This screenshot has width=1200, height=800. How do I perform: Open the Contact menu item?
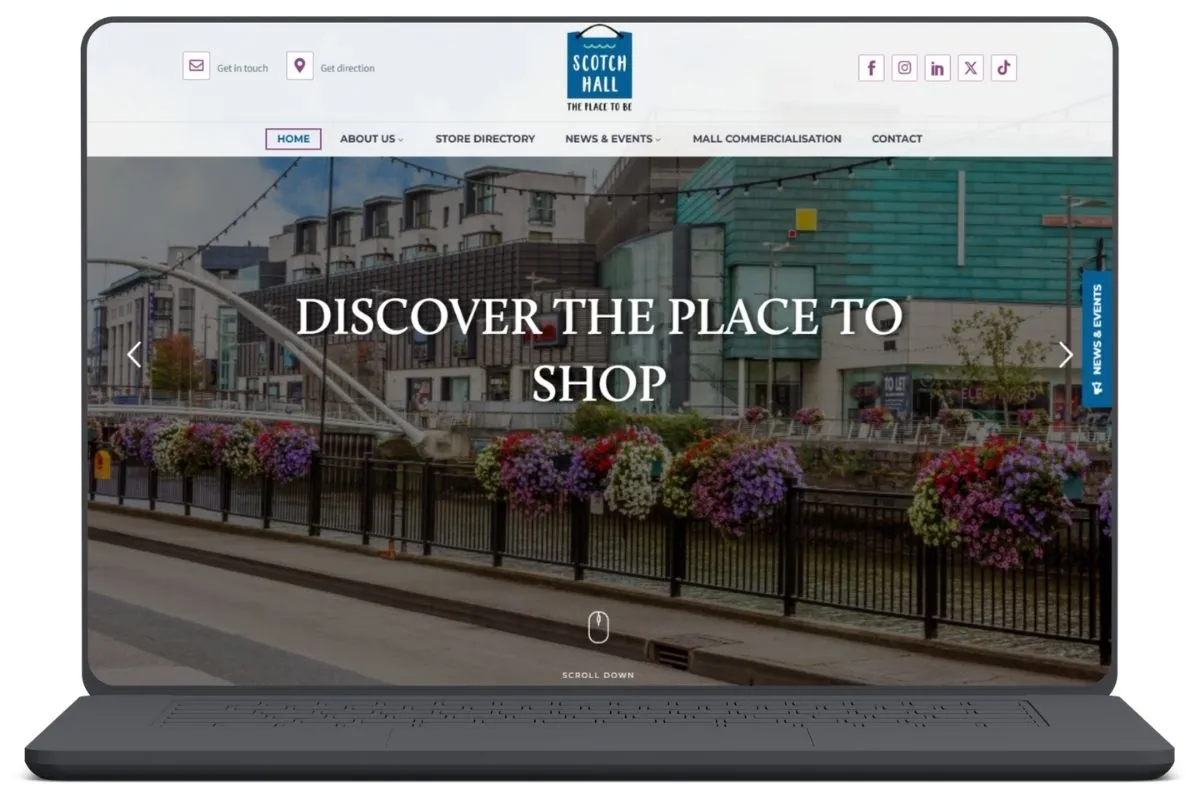coord(897,139)
